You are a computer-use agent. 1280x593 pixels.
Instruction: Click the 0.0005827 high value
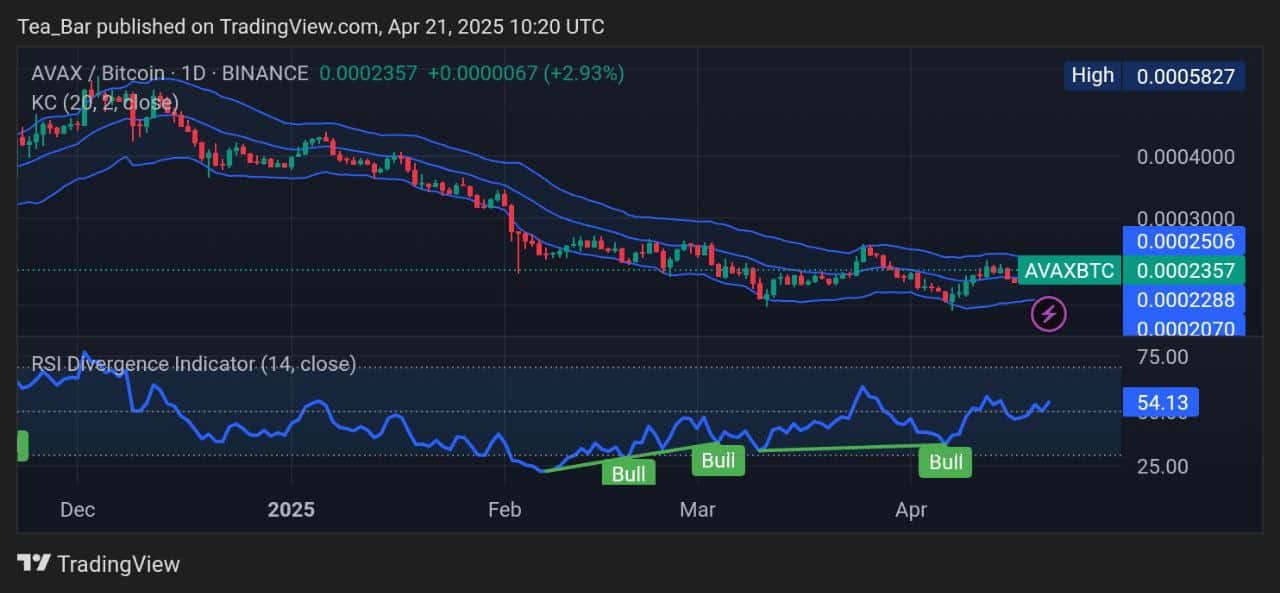pyautogui.click(x=1184, y=75)
